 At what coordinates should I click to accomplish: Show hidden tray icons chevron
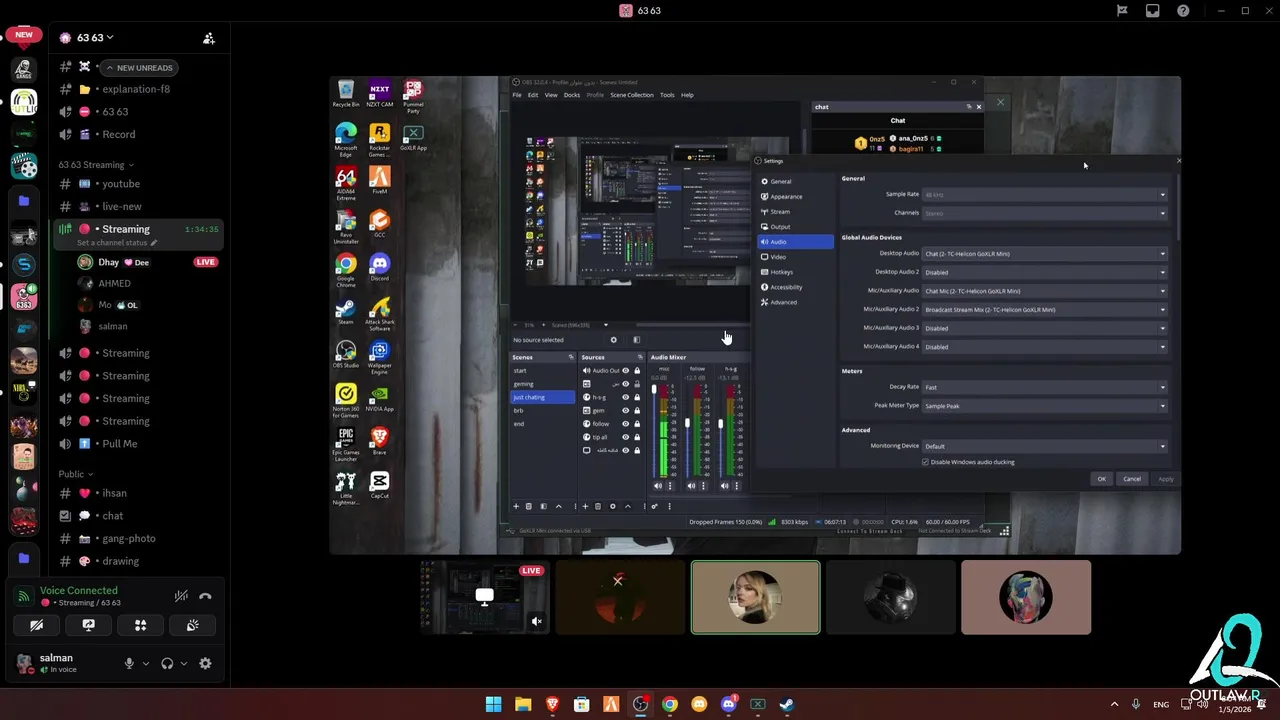coord(1114,704)
